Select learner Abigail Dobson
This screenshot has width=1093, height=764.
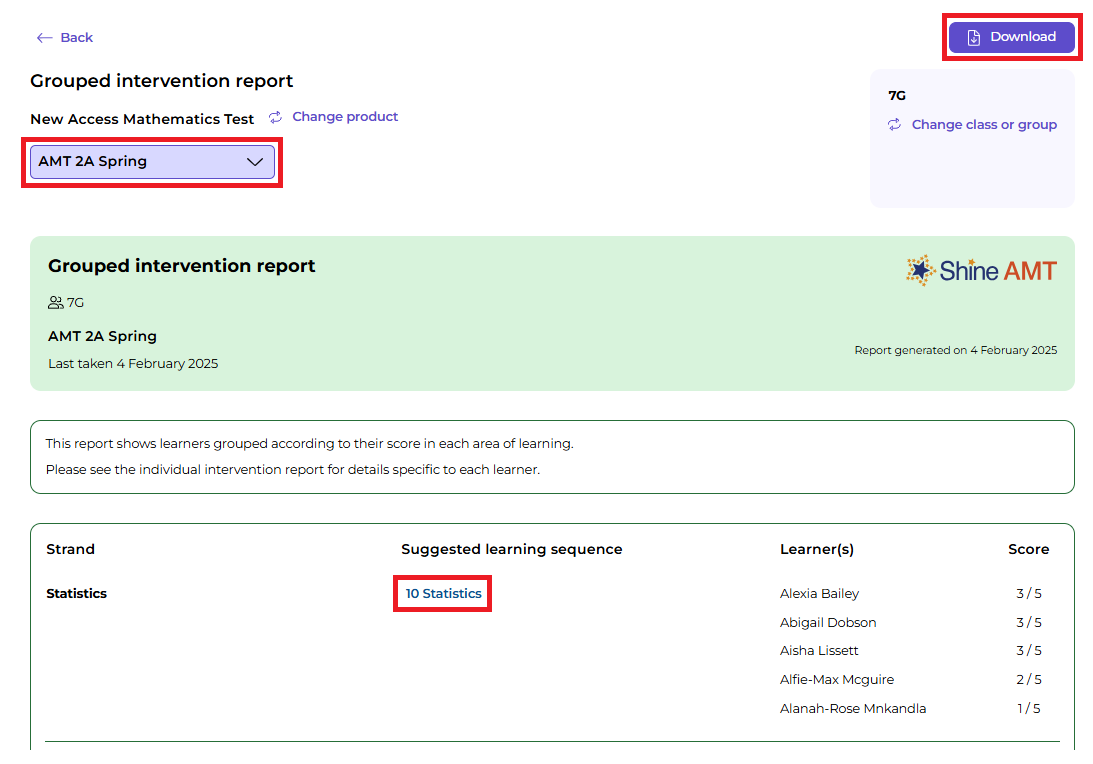[828, 622]
